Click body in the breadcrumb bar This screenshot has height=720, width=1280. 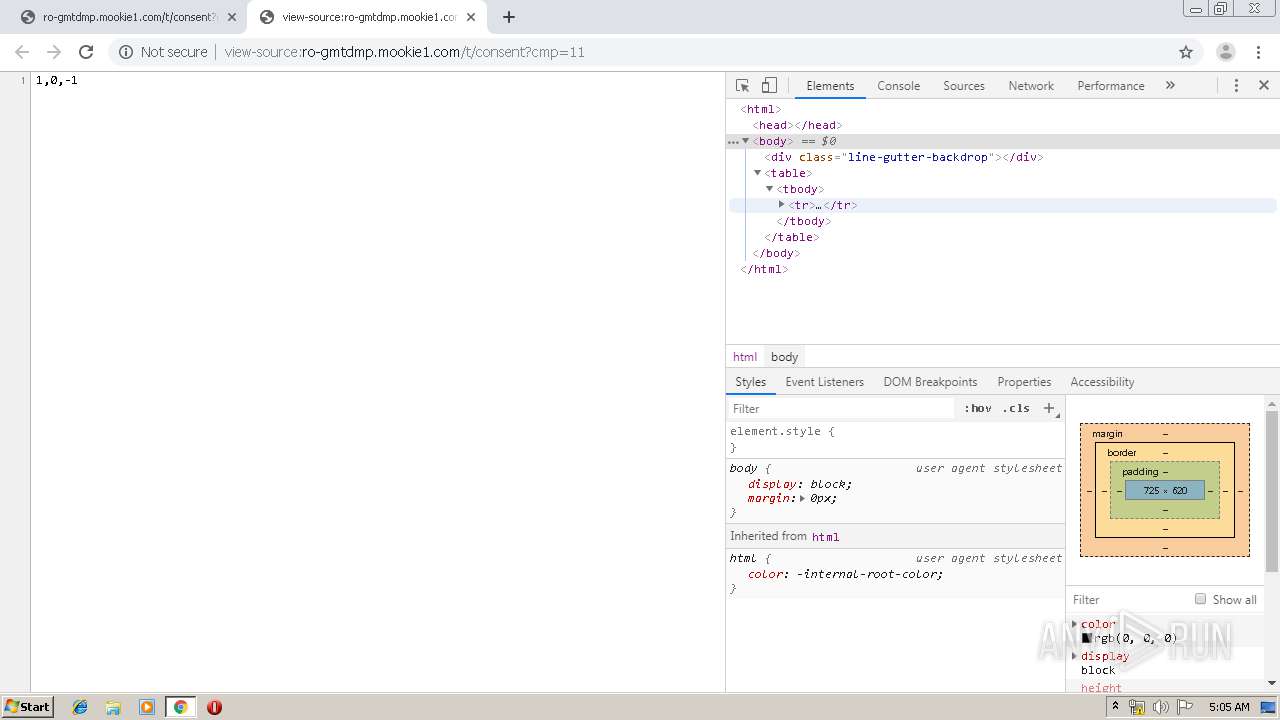[x=784, y=357]
